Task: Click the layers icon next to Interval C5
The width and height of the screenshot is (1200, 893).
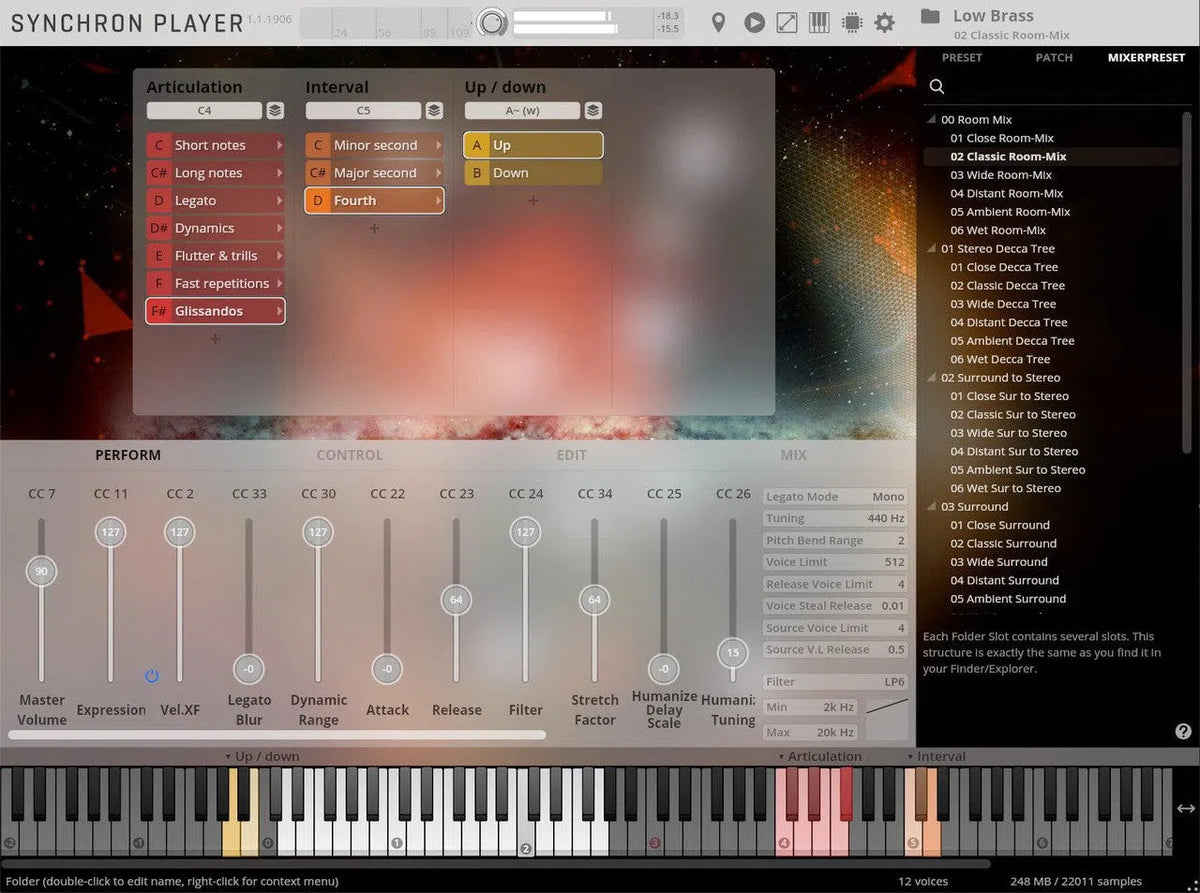Action: coord(434,111)
